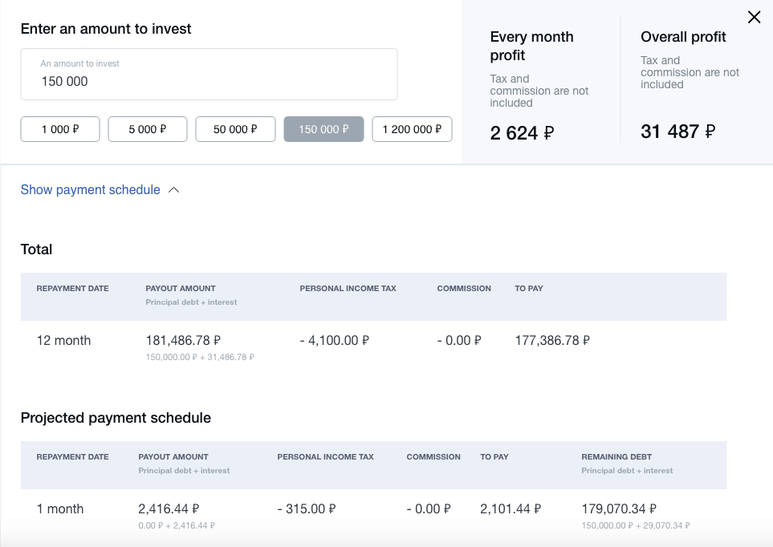Collapse the payment schedule chevron arrow
Screen dimensions: 773x547
click(174, 190)
